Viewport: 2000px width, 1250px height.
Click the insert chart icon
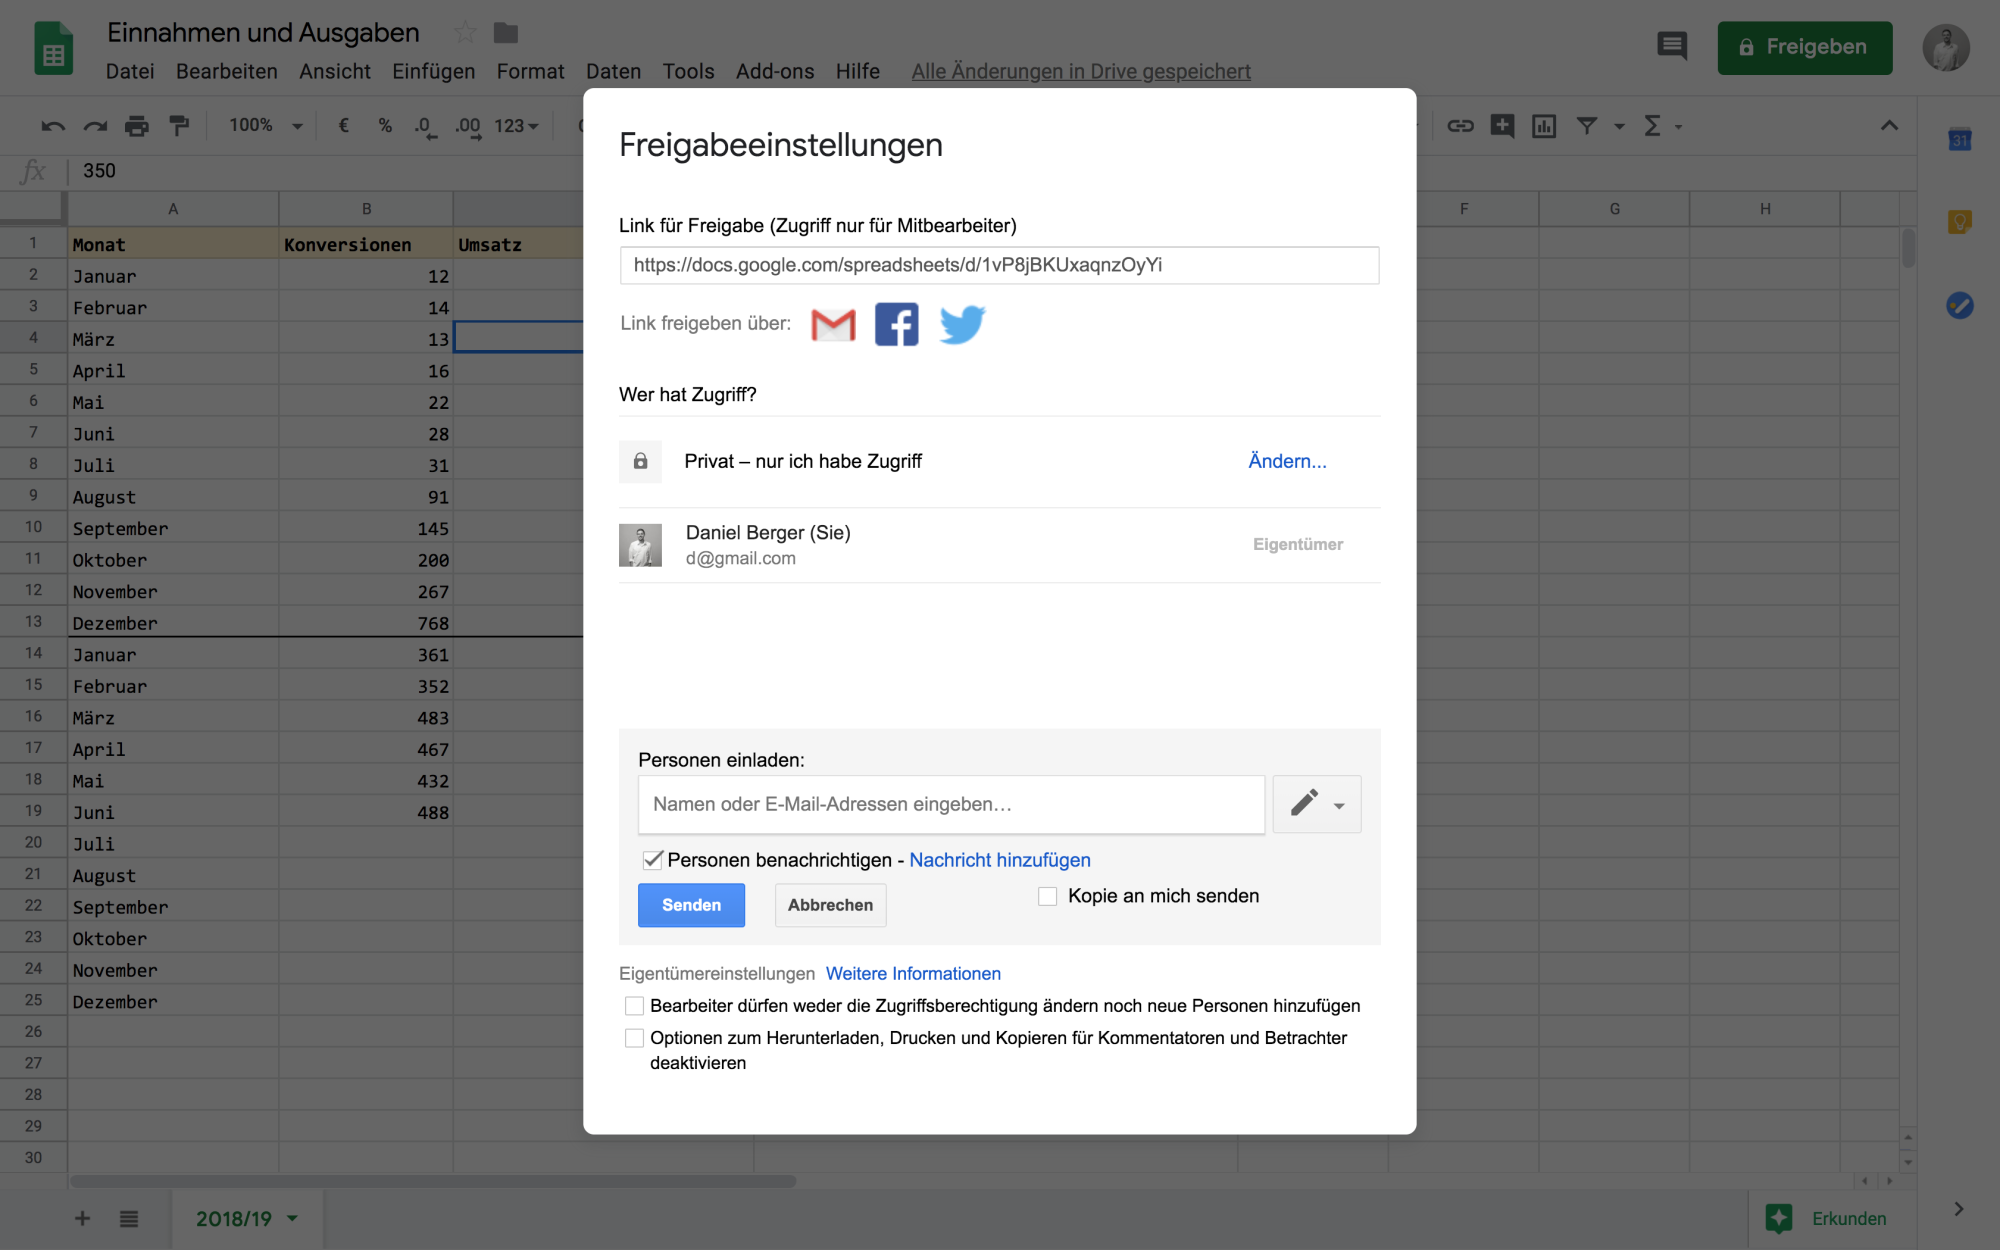click(x=1544, y=126)
